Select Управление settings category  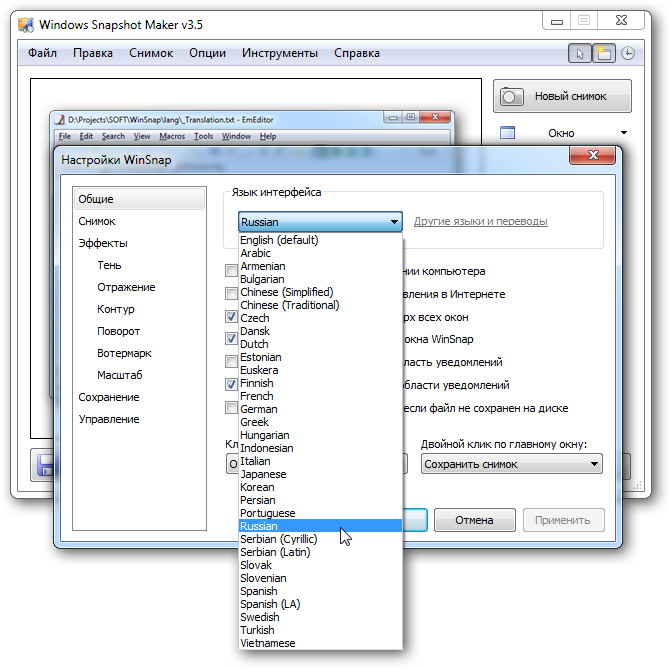[x=109, y=419]
